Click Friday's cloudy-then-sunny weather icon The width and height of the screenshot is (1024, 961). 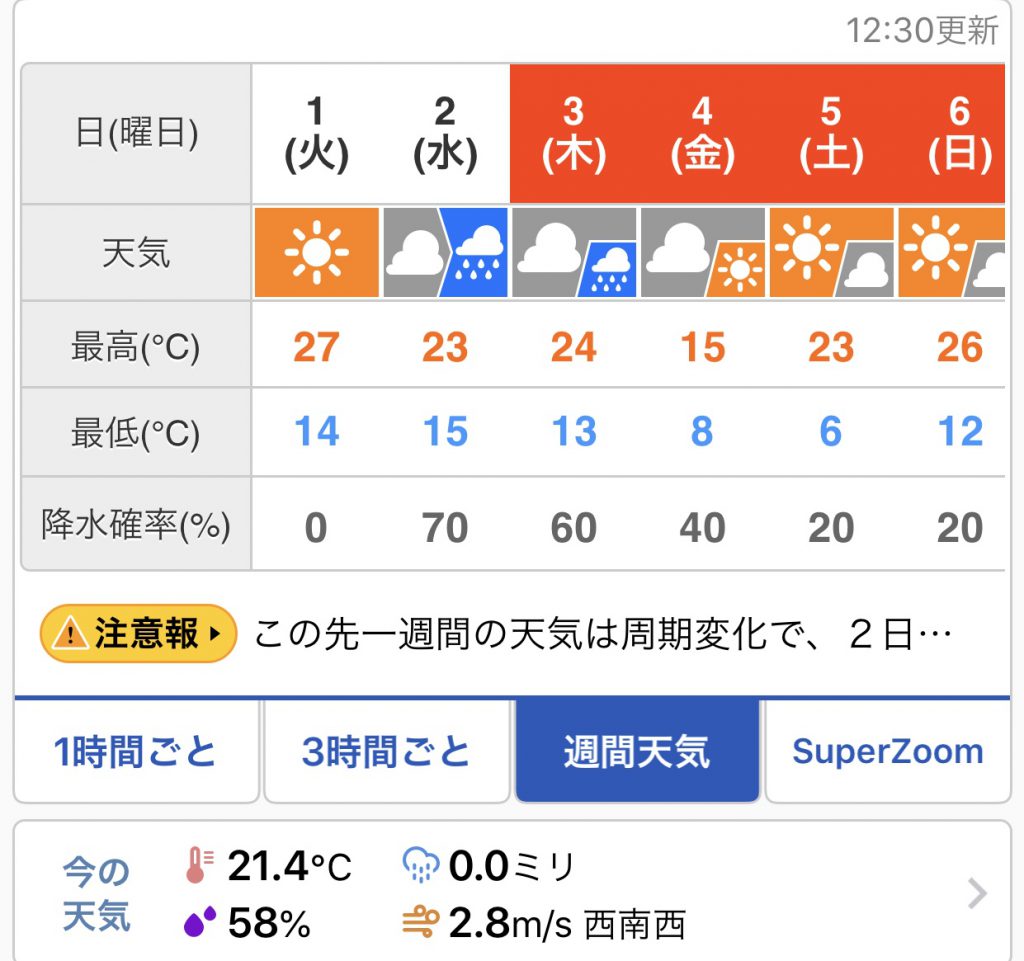pyautogui.click(x=702, y=253)
